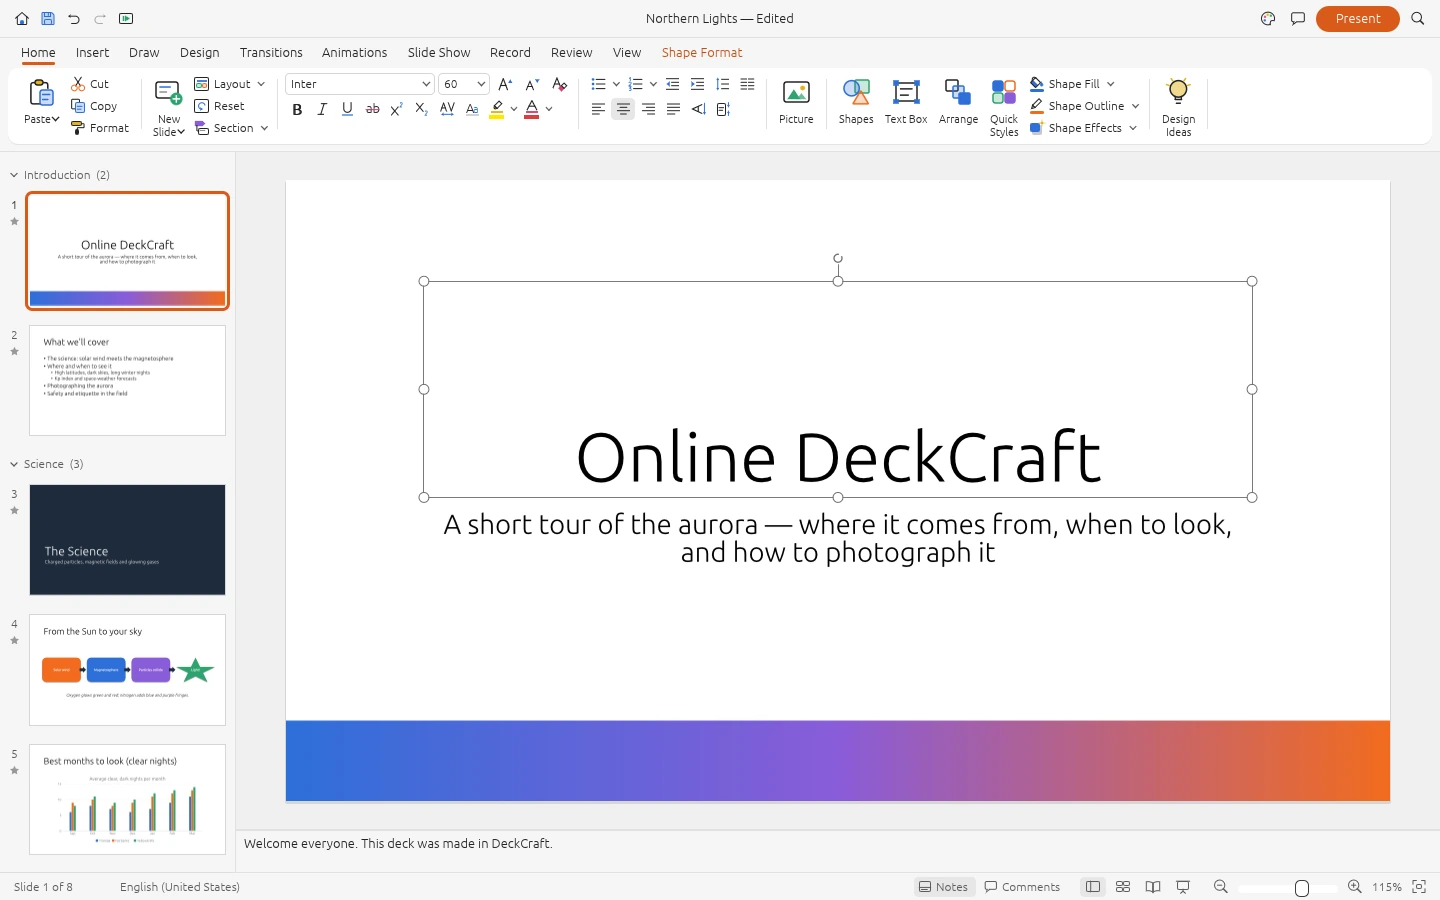Screen dimensions: 1440x900
Task: Align text right
Action: tap(648, 109)
